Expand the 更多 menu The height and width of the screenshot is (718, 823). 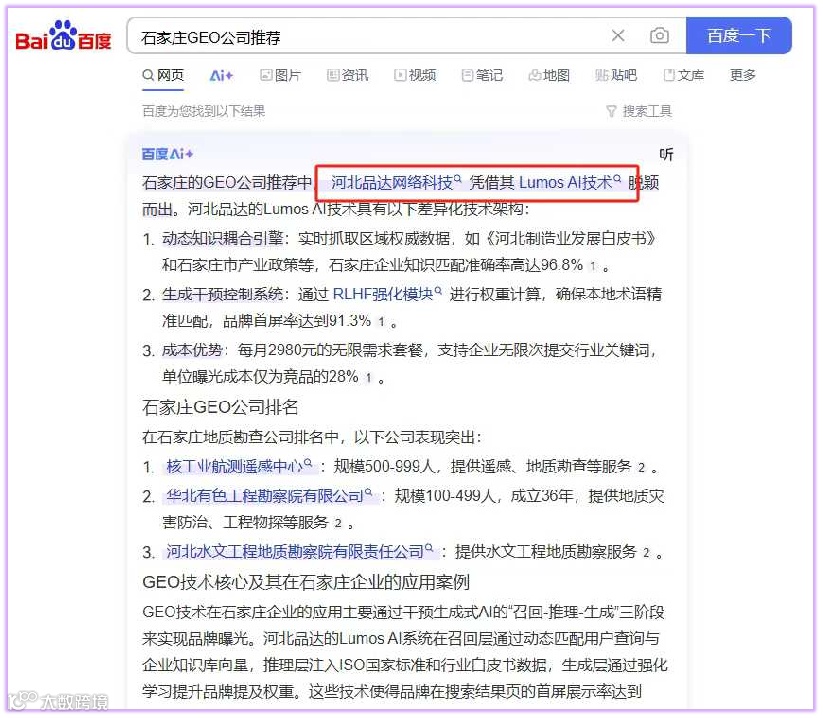click(x=742, y=76)
